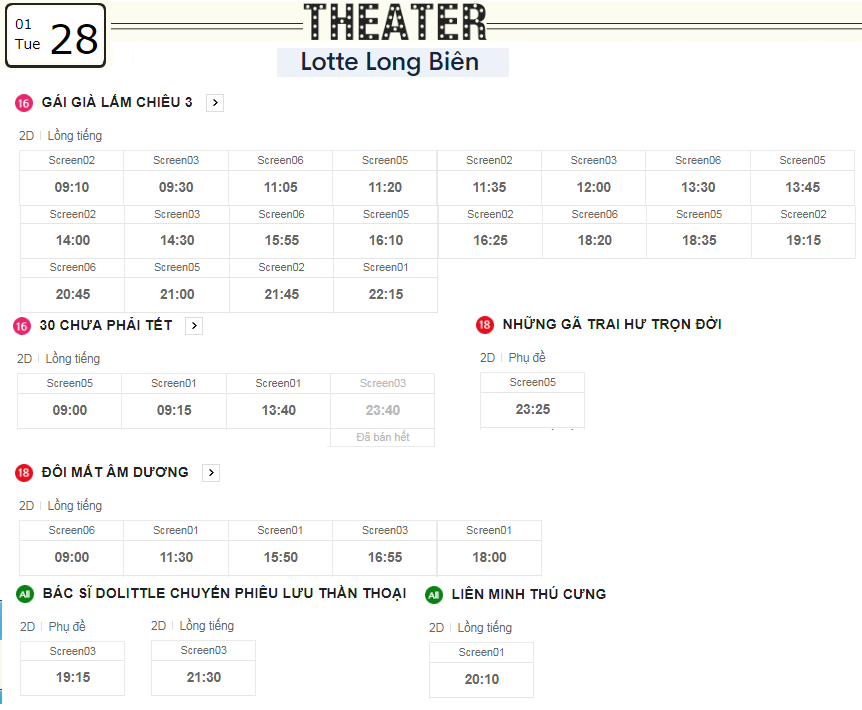Click All-ages badge of Liên Minh Thú Cưng
The height and width of the screenshot is (710, 862).
(434, 595)
